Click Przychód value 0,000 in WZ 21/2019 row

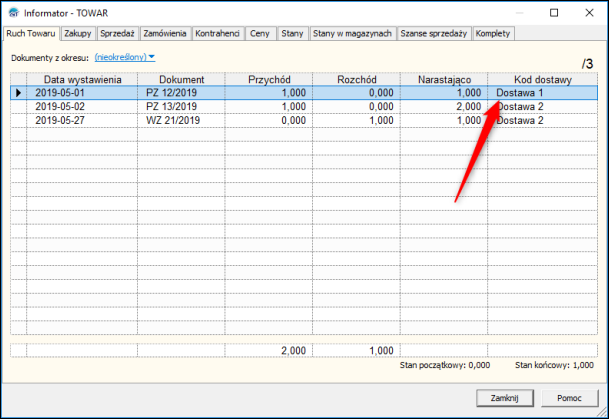tap(269, 120)
